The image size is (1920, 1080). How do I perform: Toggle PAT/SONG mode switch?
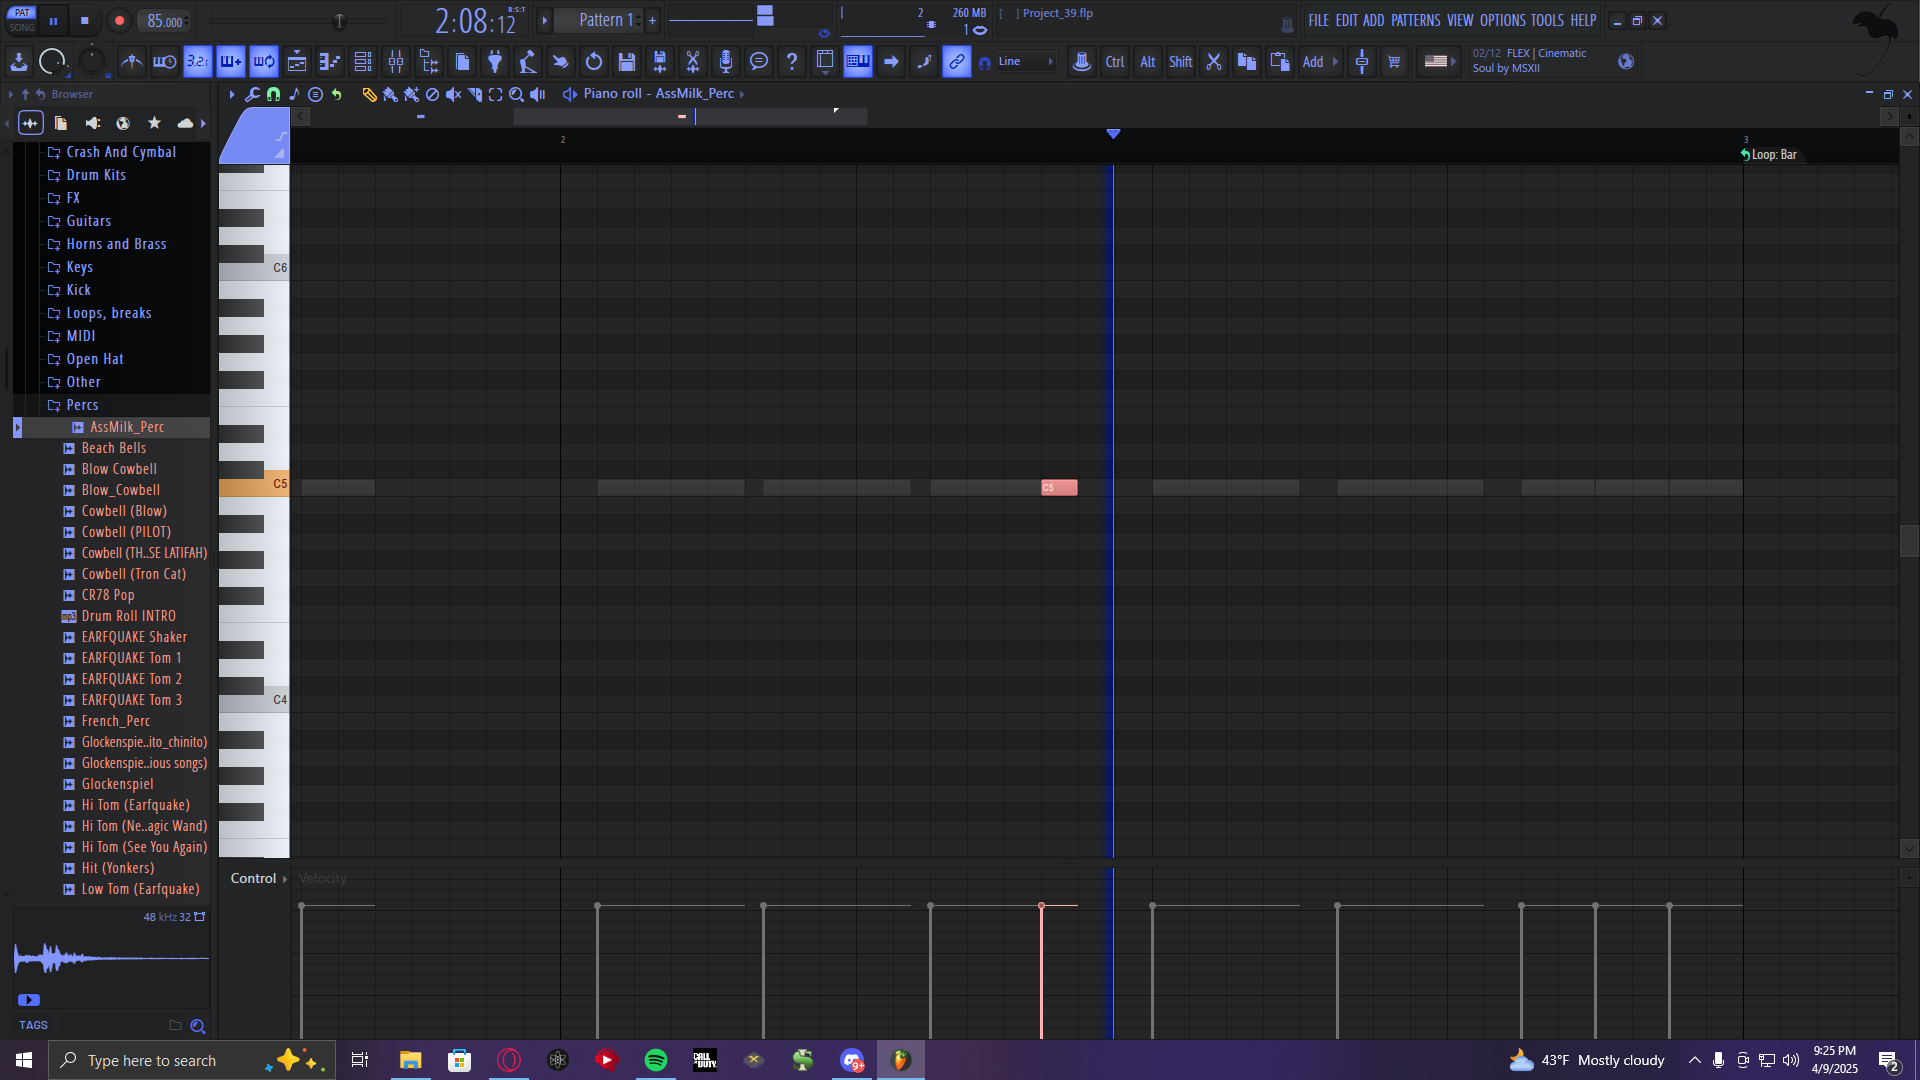coord(21,20)
